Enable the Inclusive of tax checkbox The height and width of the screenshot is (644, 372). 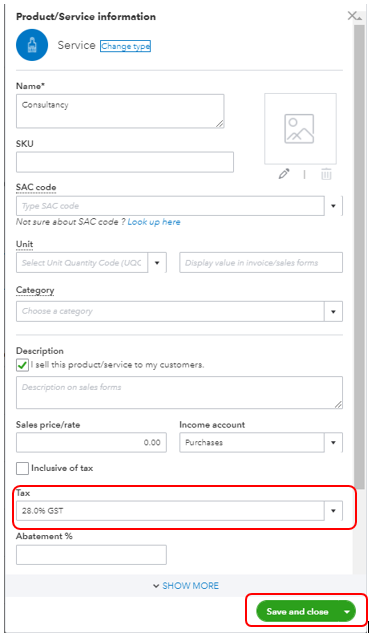[x=22, y=468]
